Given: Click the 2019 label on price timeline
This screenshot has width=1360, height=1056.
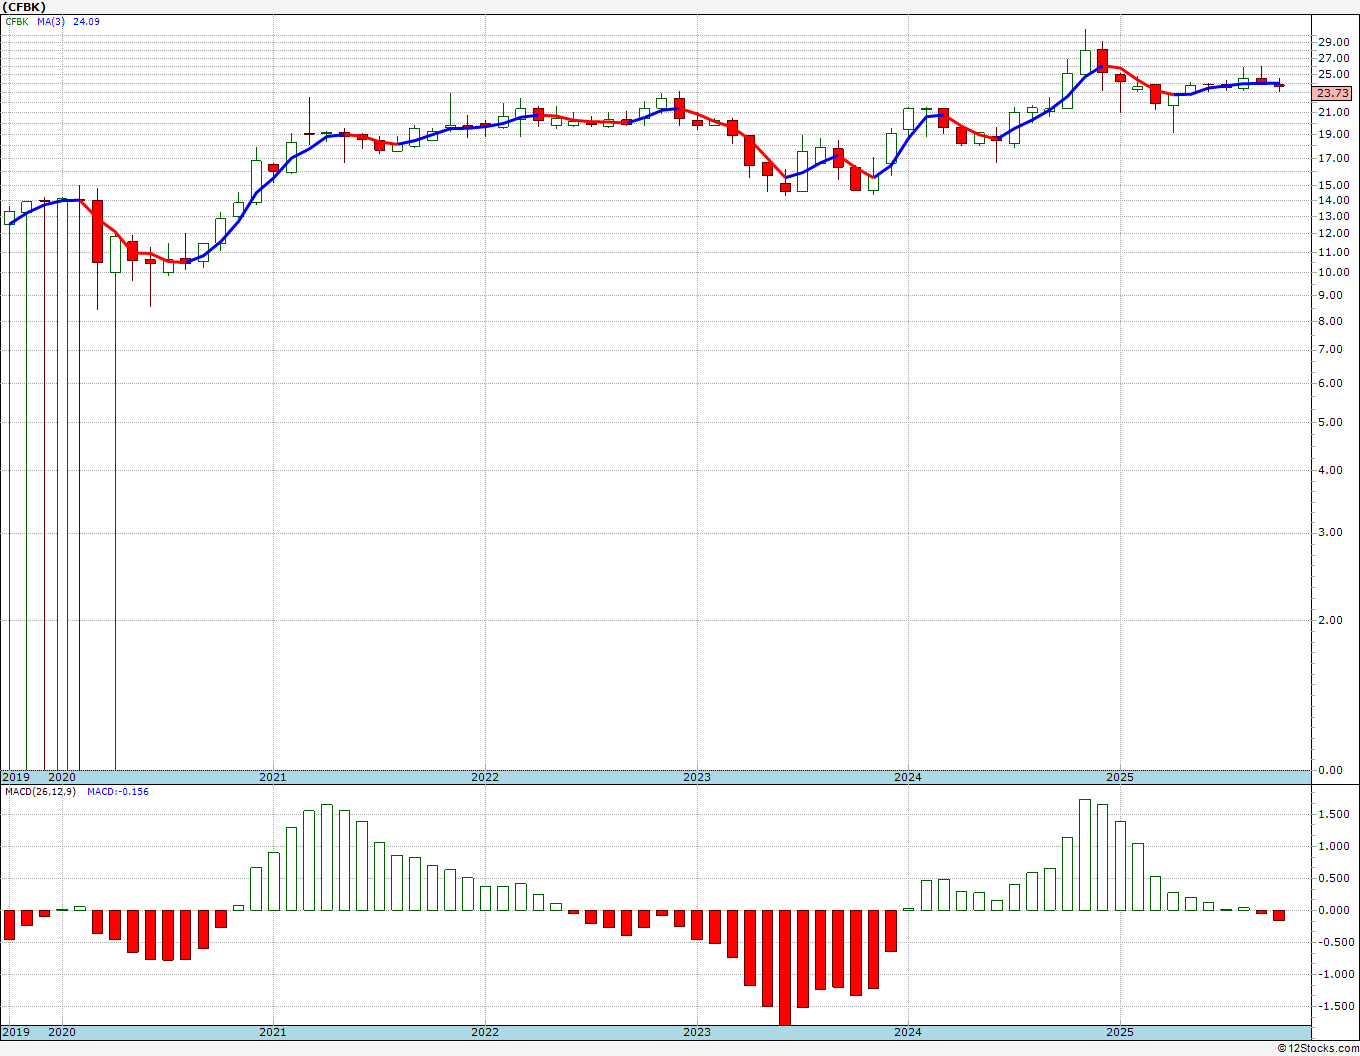Looking at the screenshot, I should (15, 777).
